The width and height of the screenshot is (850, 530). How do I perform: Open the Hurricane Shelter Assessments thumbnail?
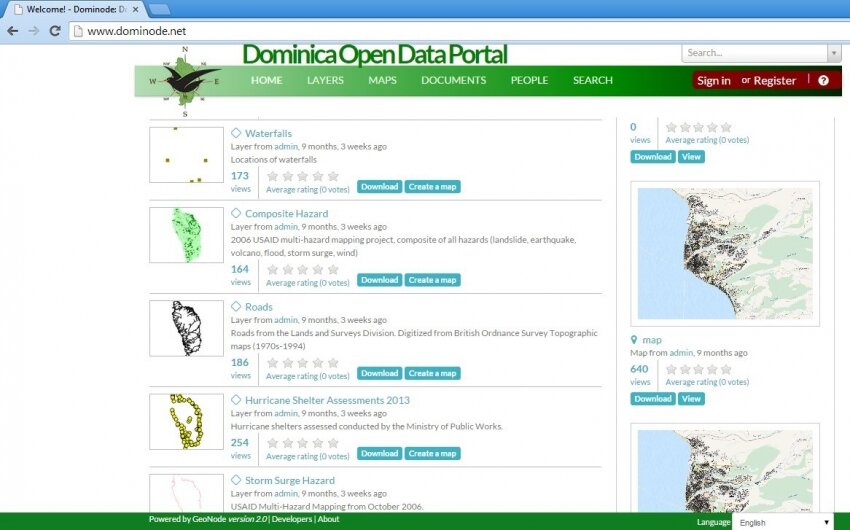[186, 421]
